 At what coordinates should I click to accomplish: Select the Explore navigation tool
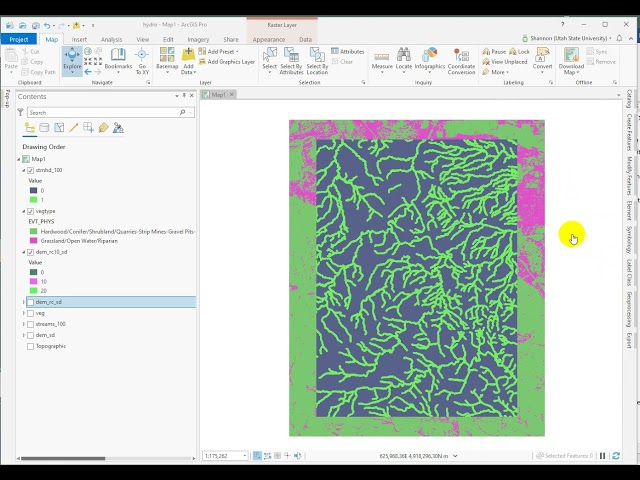72,61
